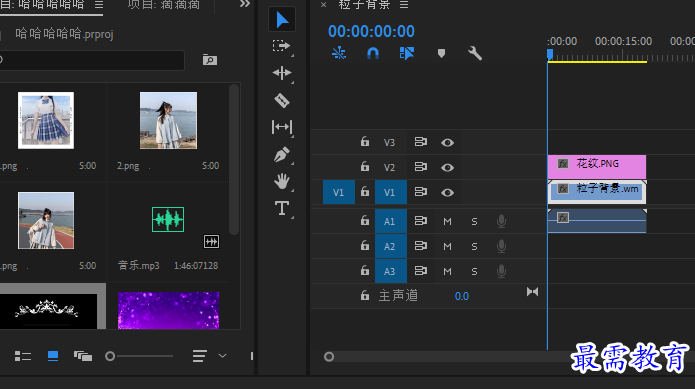The width and height of the screenshot is (695, 389).
Task: Expand sort options chevron
Action: pyautogui.click(x=223, y=356)
